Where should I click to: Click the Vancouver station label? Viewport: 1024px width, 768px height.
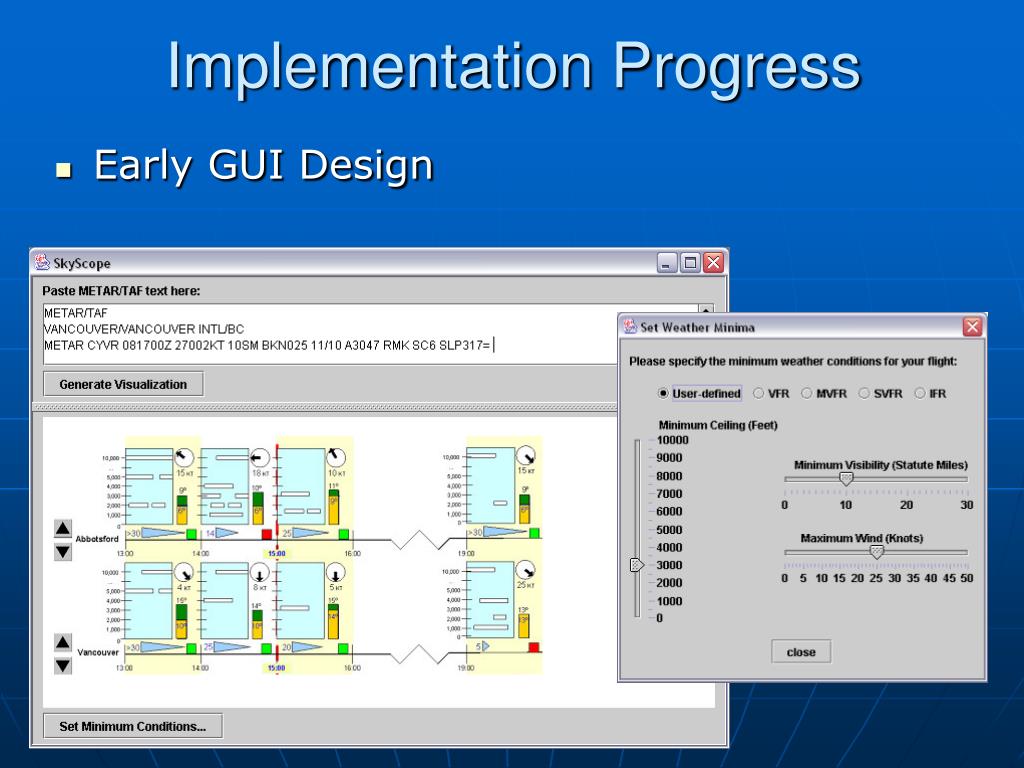coord(98,652)
